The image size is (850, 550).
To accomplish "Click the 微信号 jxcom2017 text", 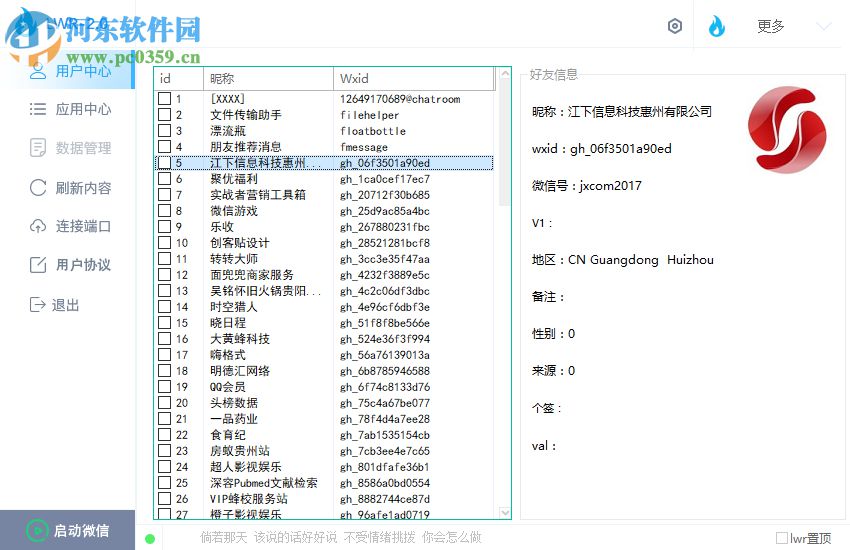I will [587, 186].
